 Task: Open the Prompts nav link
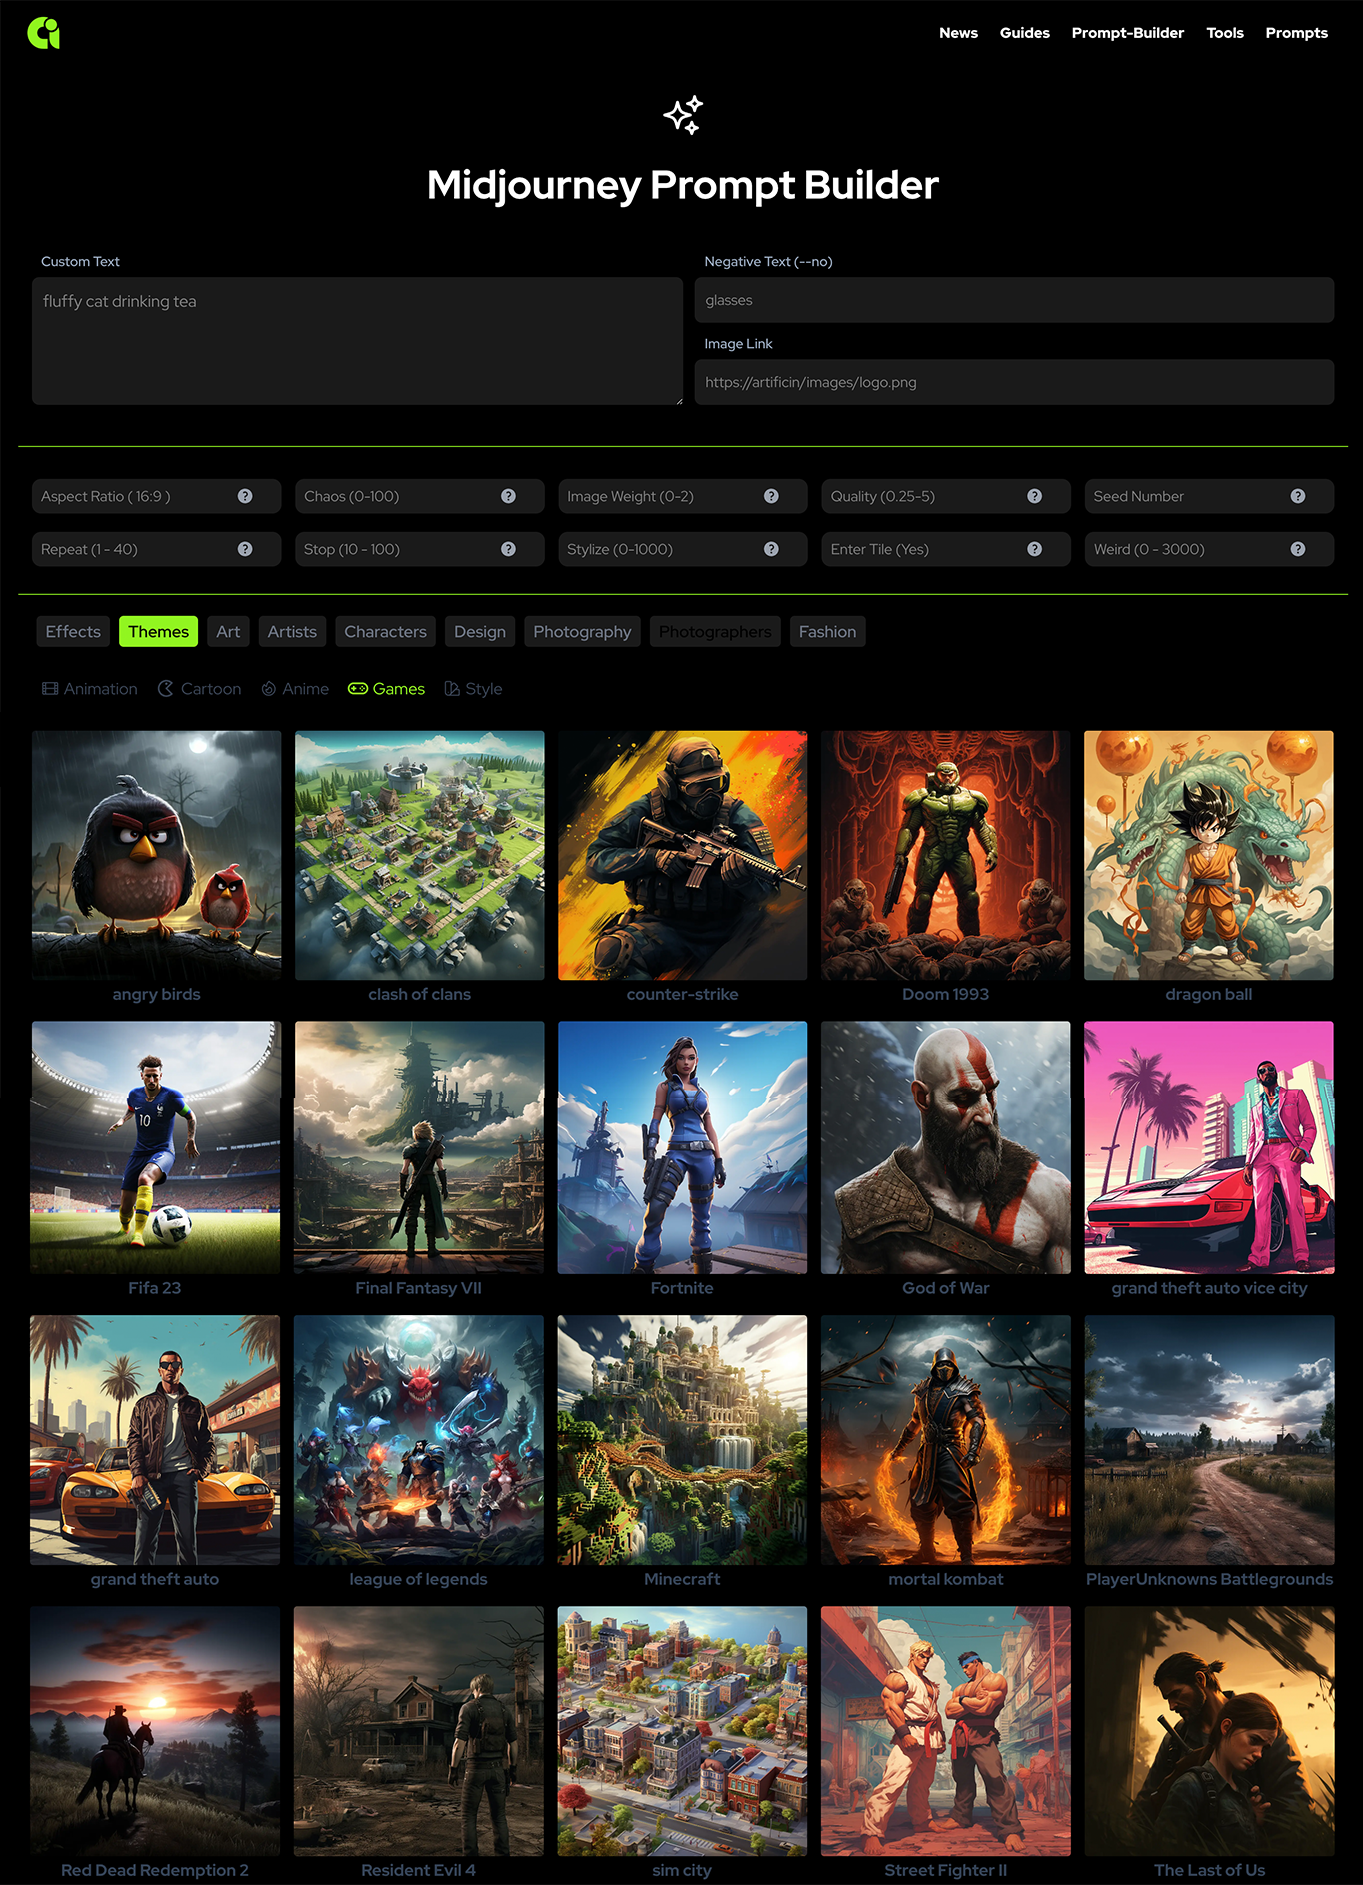click(1296, 33)
